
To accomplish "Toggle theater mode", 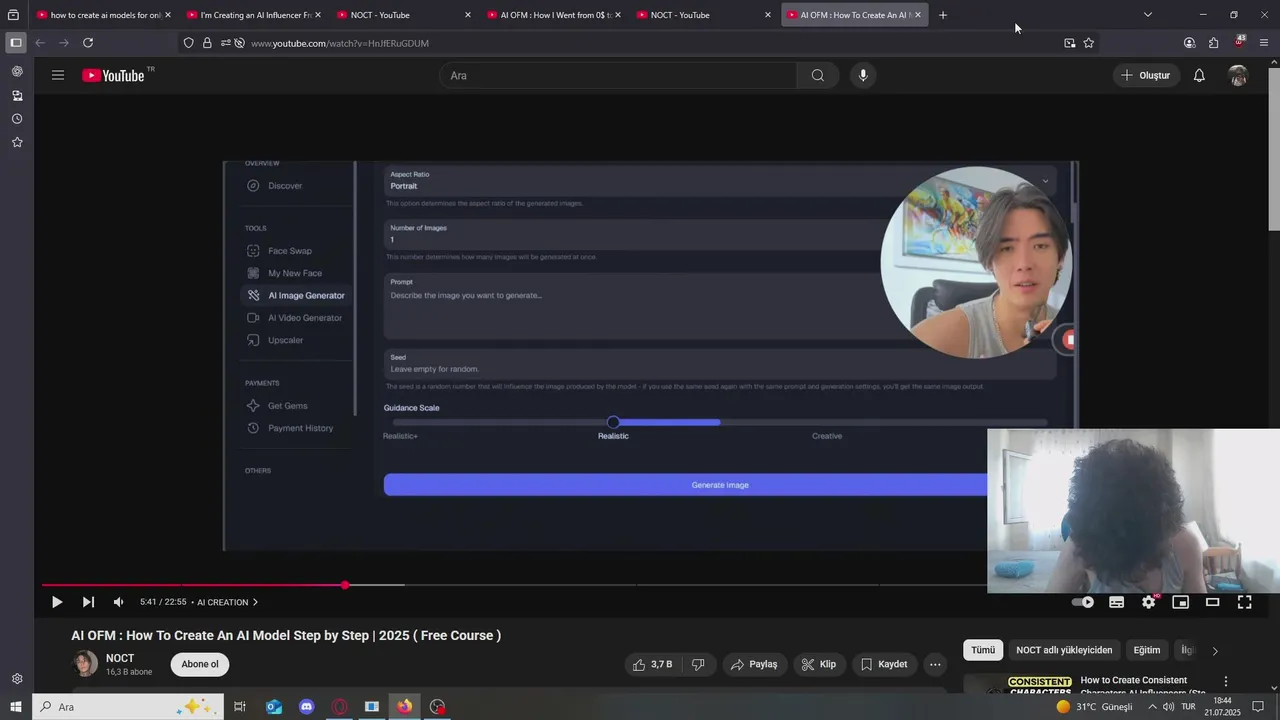I will point(1212,602).
